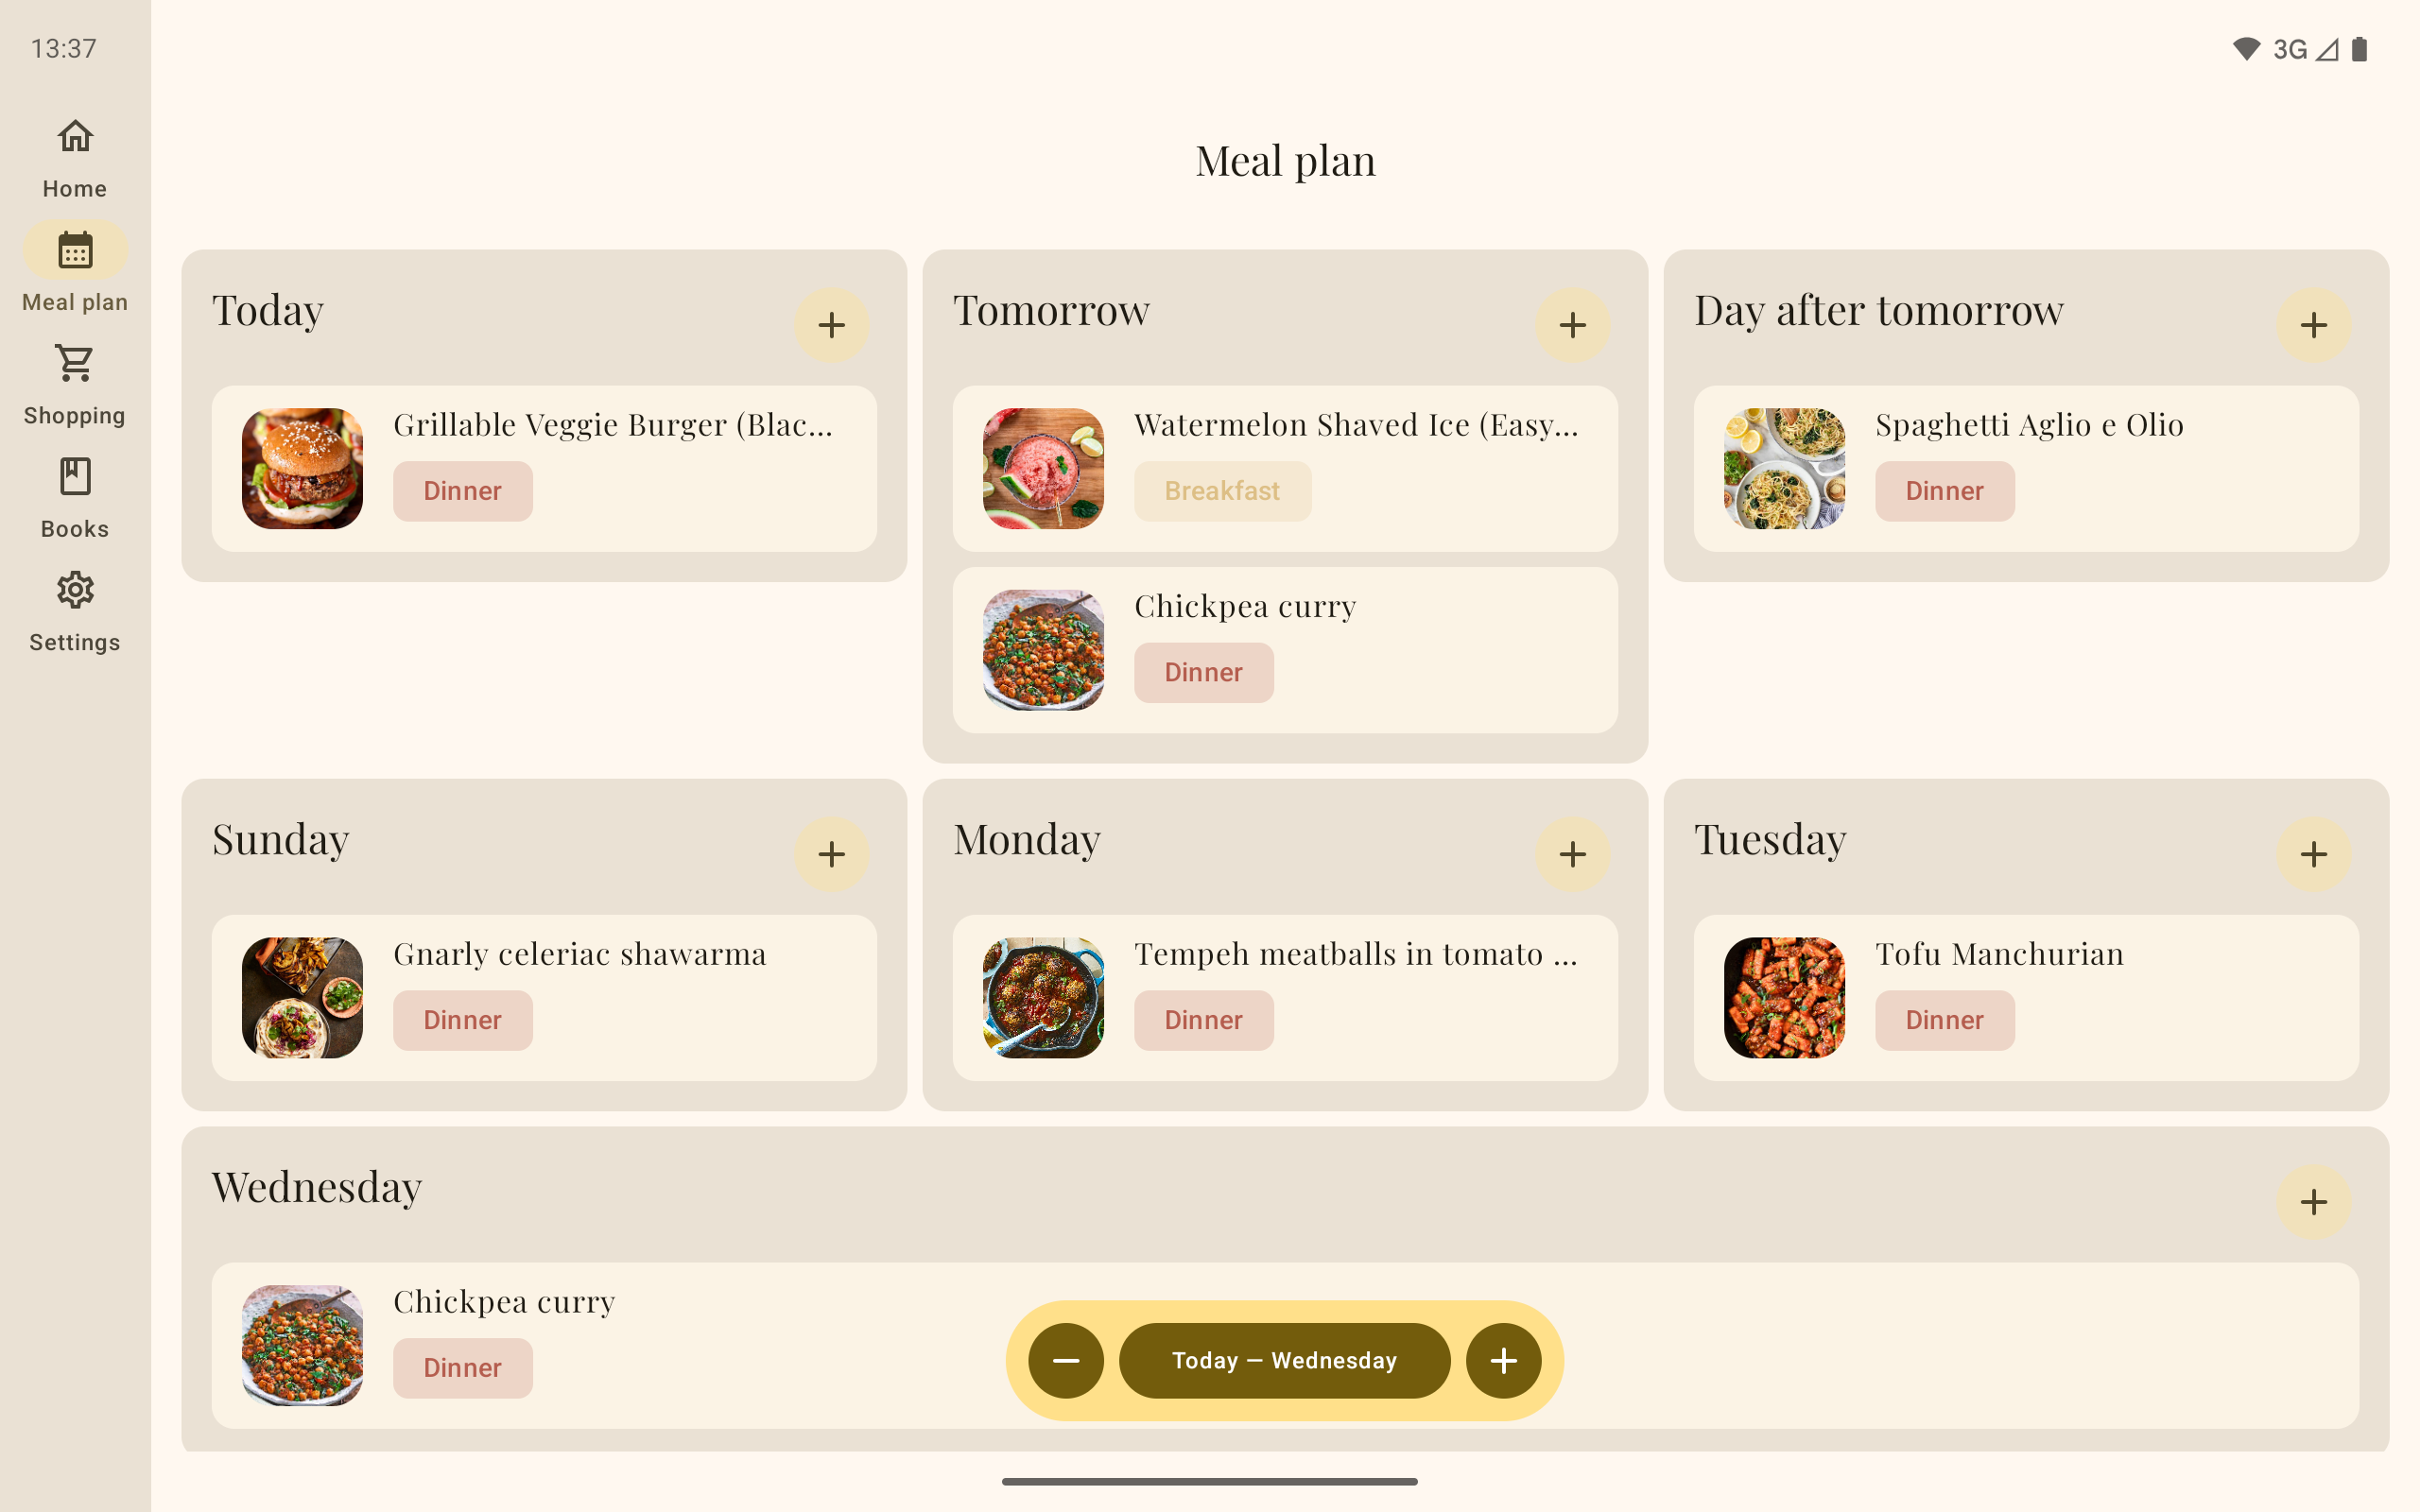Open the Books tab

click(75, 498)
